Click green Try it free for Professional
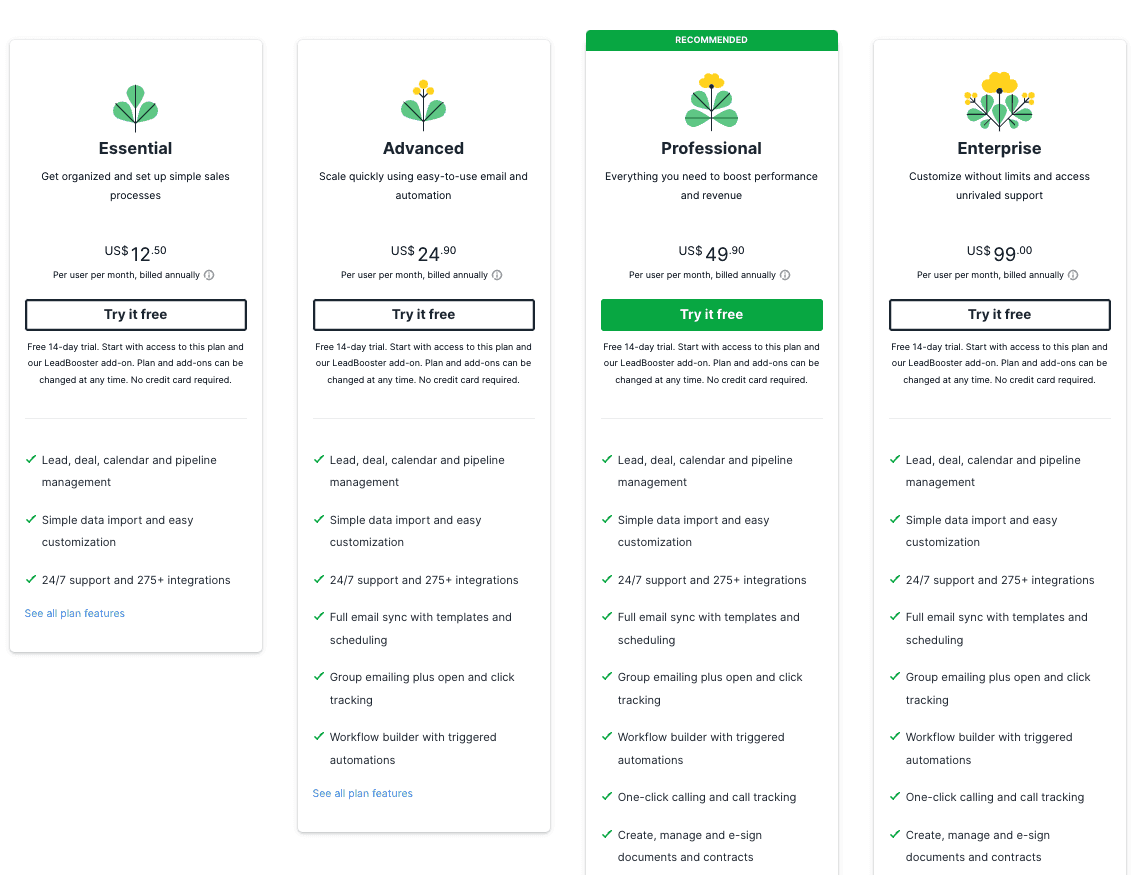The width and height of the screenshot is (1132, 875). [712, 315]
